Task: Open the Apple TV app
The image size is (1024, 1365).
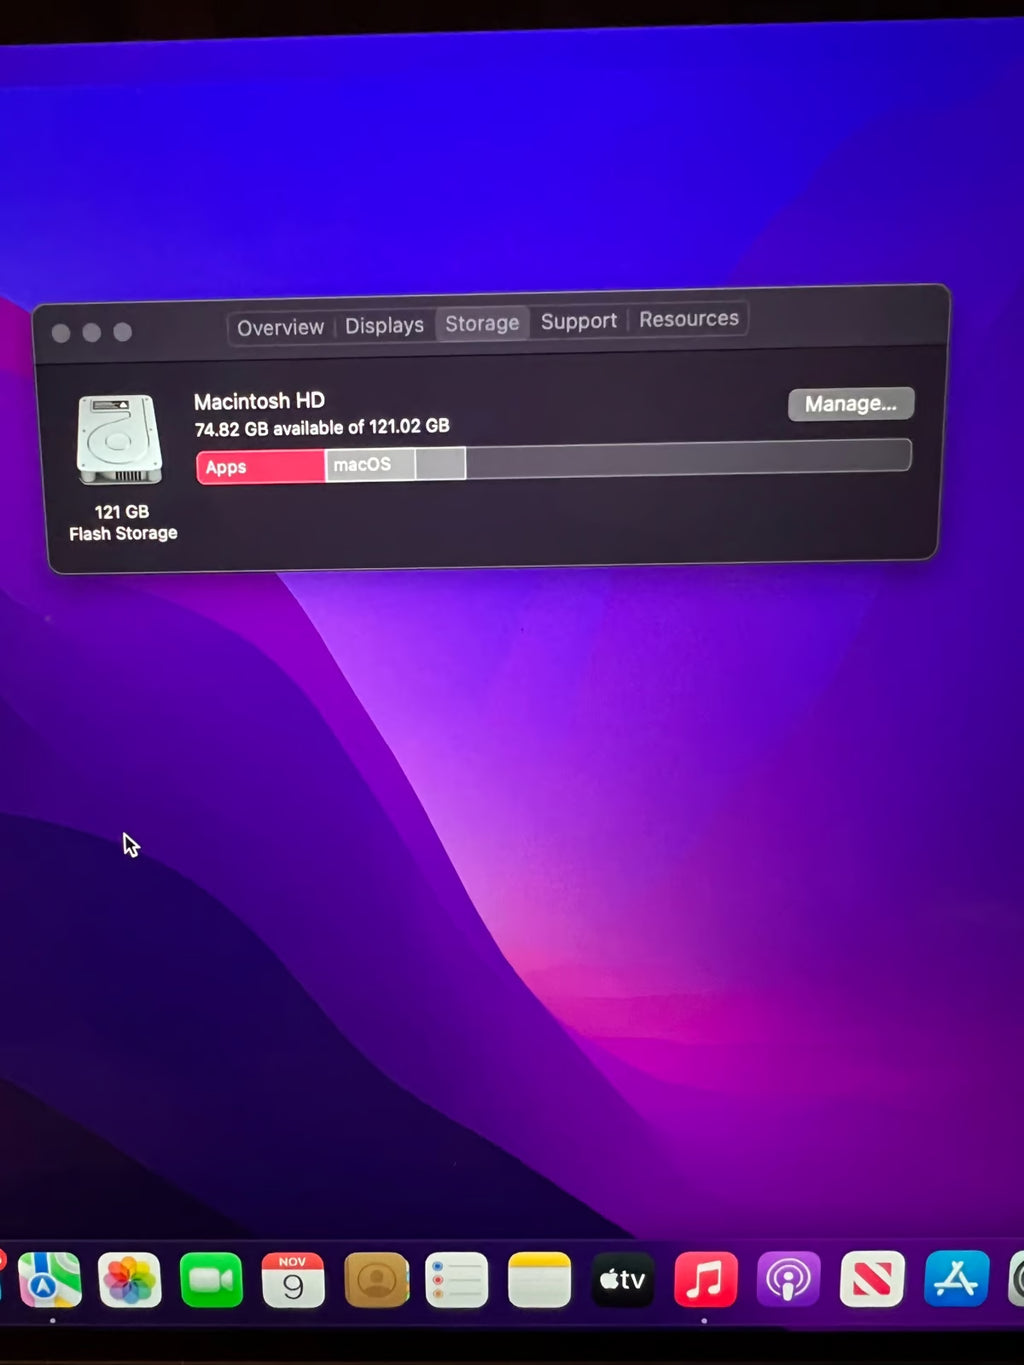Action: pos(622,1280)
